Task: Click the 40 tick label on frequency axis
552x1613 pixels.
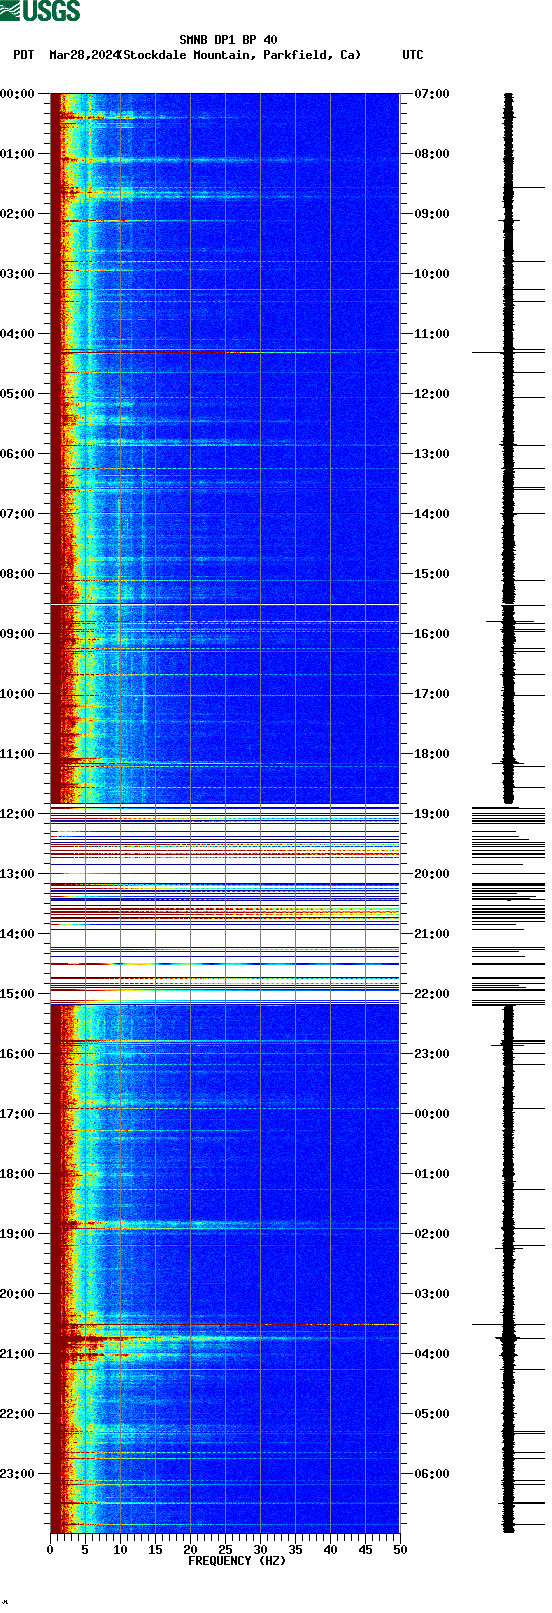Action: click(x=330, y=1550)
